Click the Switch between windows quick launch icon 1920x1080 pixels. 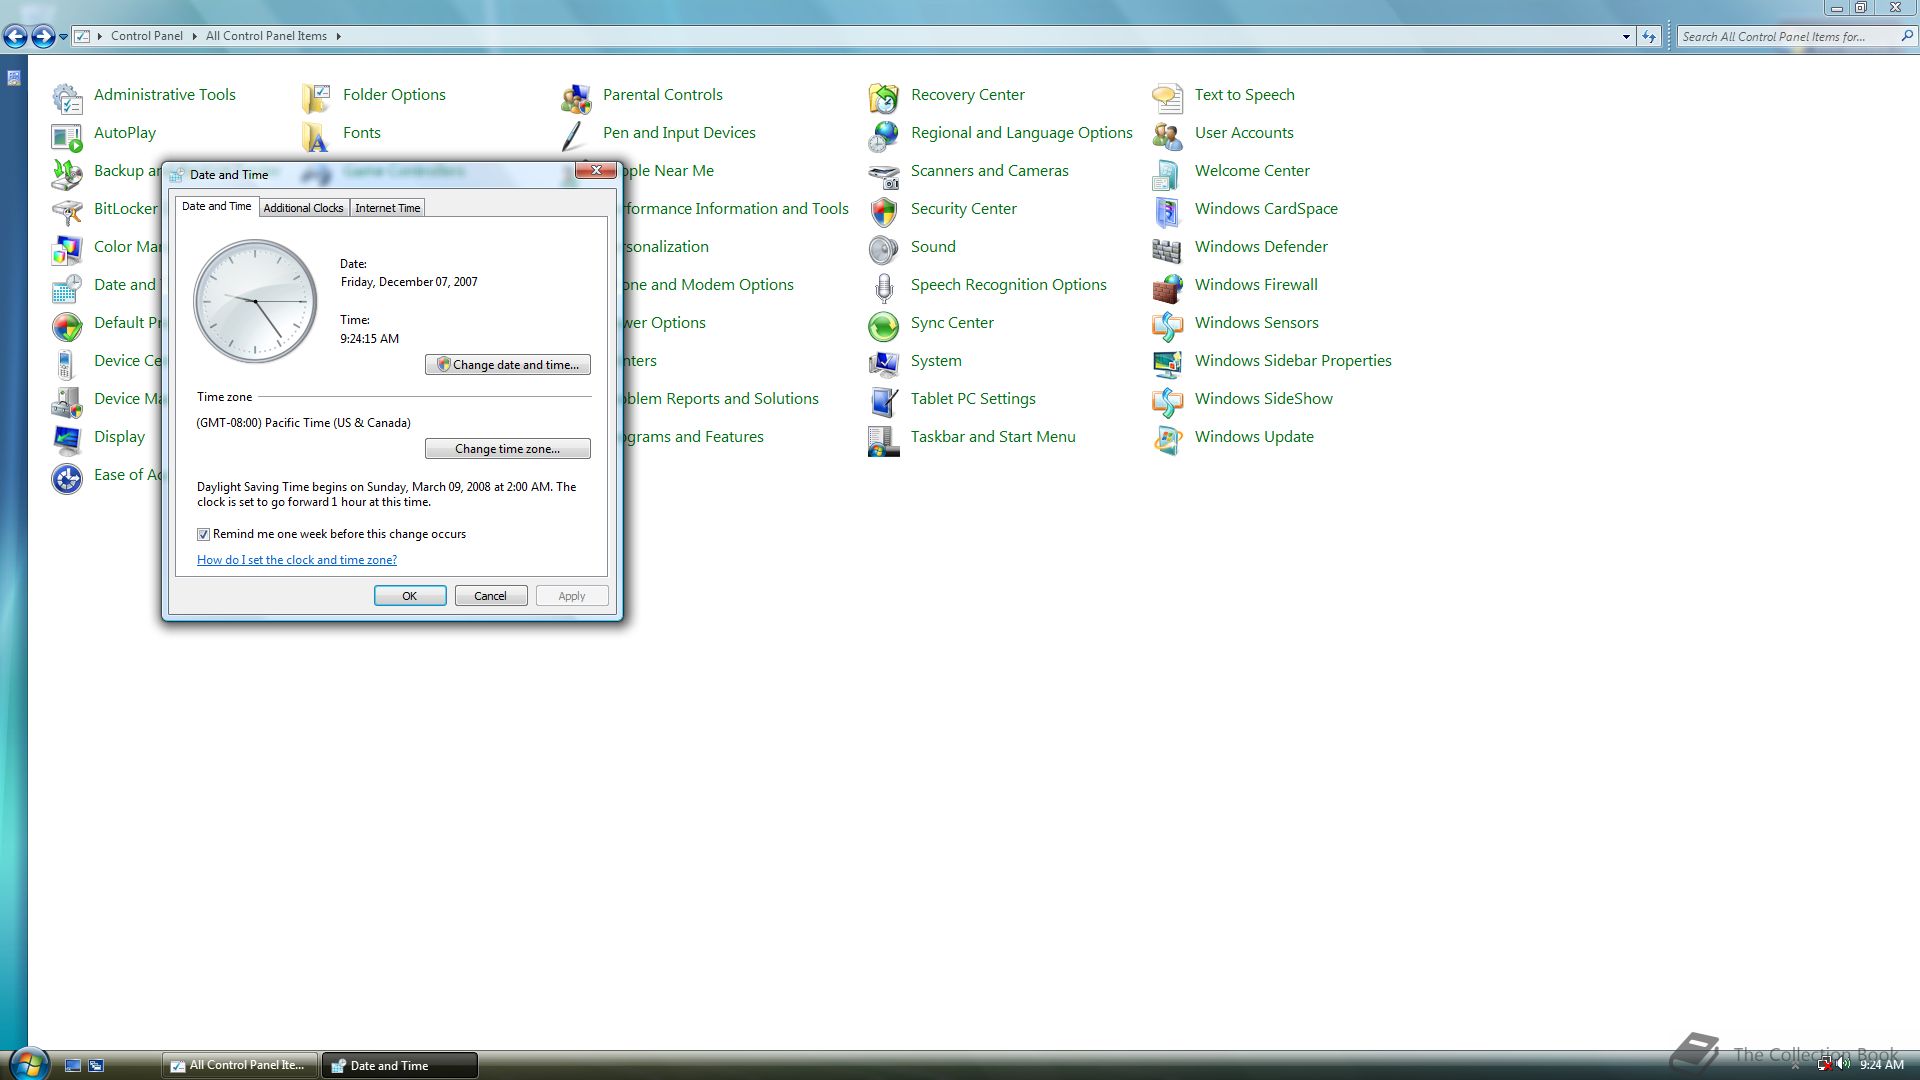click(96, 1066)
